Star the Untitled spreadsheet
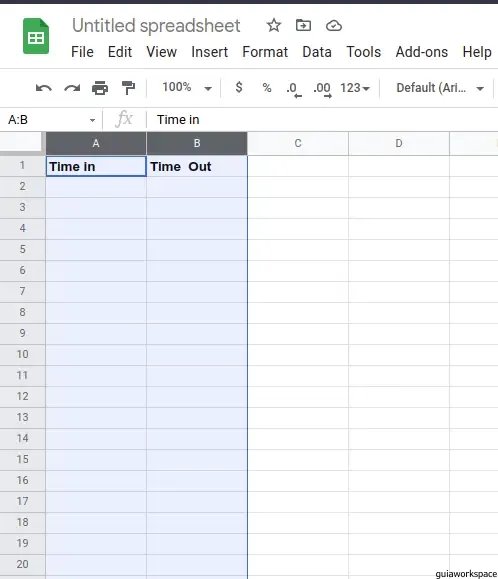This screenshot has width=498, height=579. 274,25
